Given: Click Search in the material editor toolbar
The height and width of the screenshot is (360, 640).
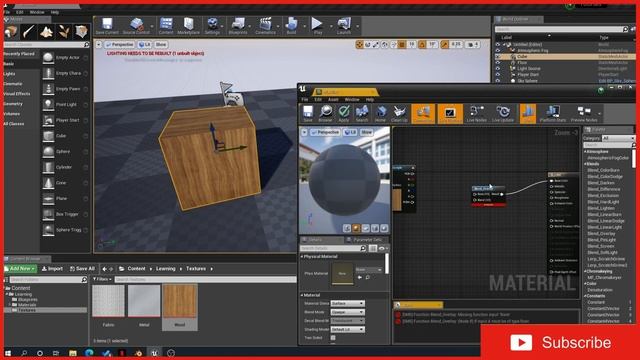Looking at the screenshot, I should coord(362,113).
